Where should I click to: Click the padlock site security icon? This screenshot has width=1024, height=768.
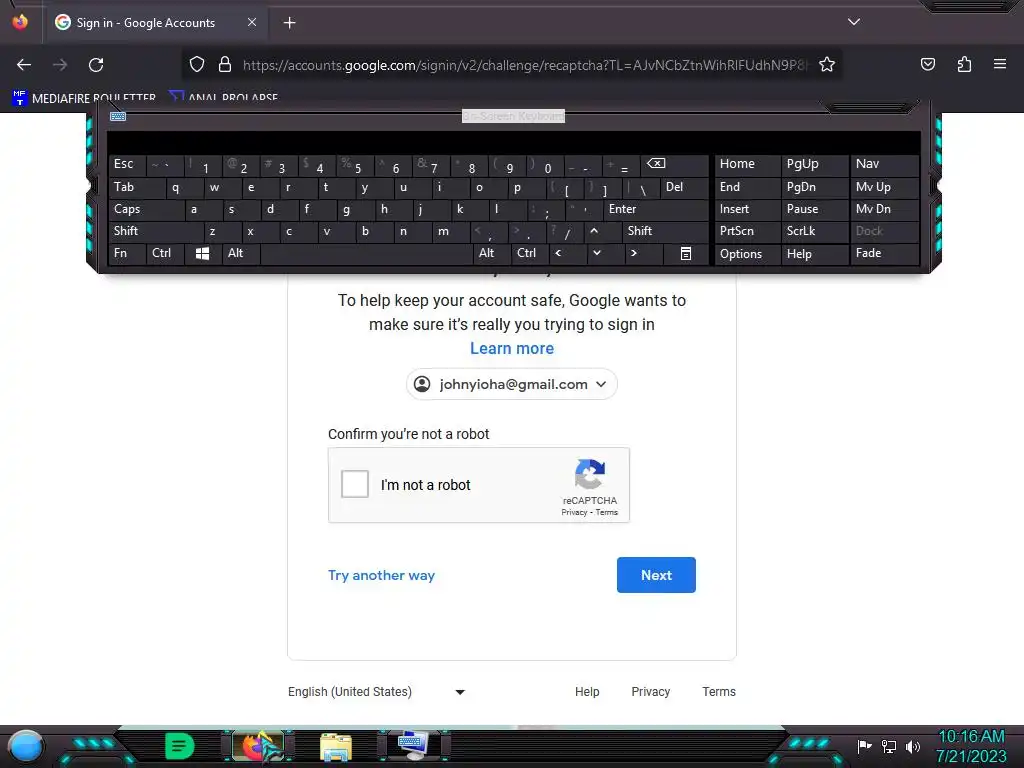coord(225,65)
